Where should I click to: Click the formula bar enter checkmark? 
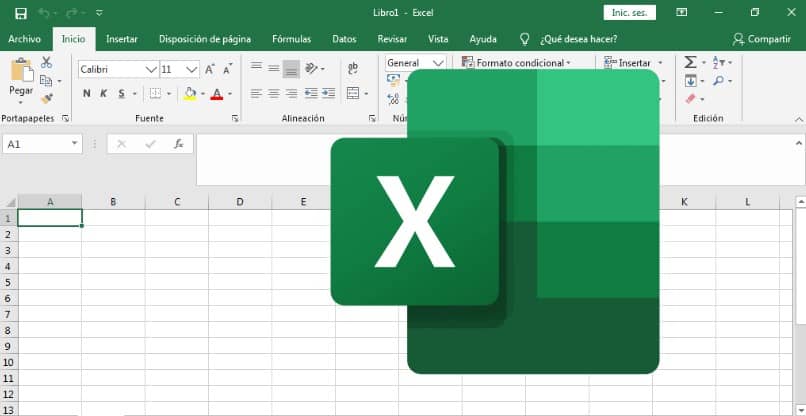point(150,144)
